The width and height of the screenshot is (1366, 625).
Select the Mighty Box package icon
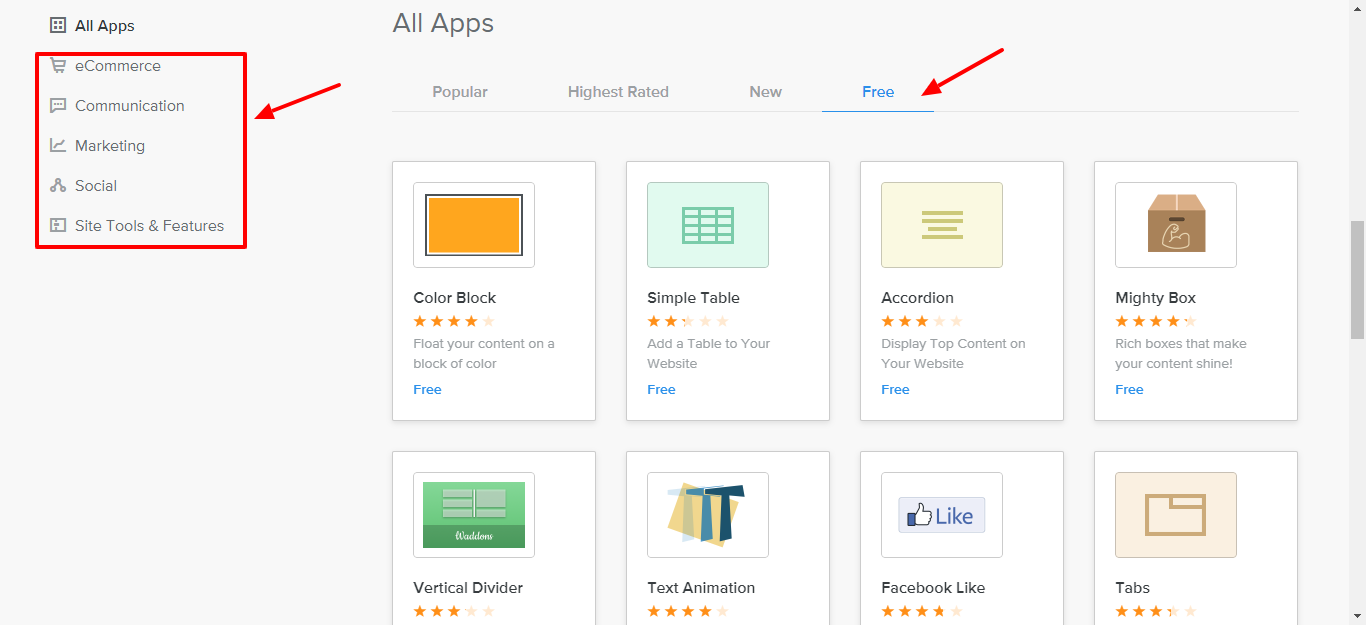(x=1176, y=225)
